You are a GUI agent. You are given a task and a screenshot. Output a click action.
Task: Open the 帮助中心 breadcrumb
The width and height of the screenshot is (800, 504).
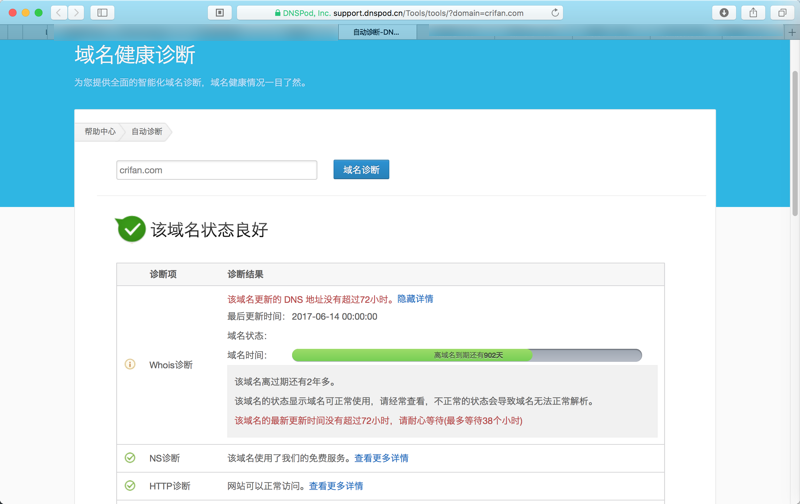coord(100,132)
